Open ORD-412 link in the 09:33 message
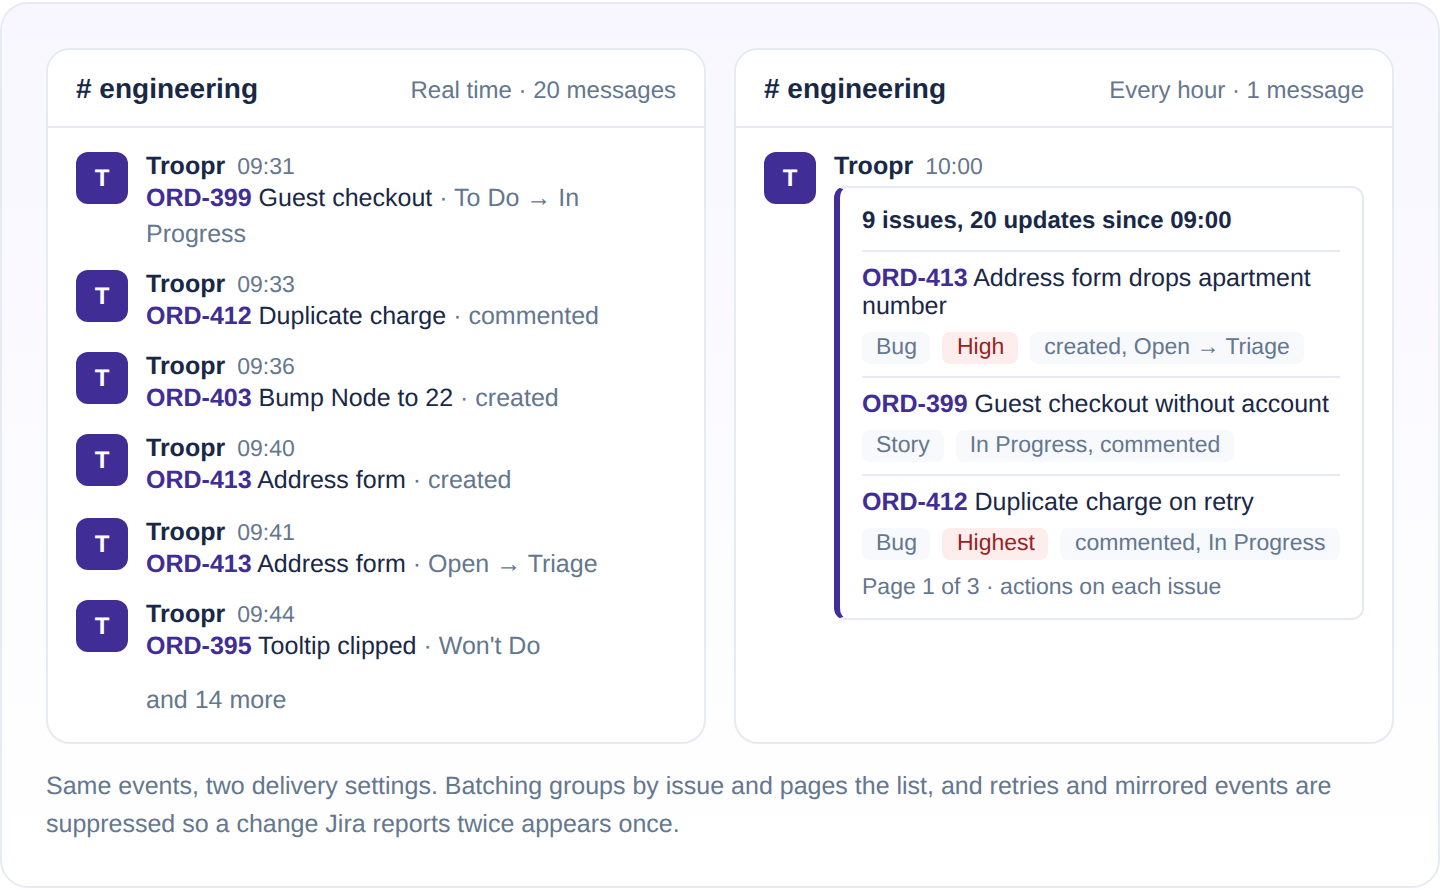The image size is (1440, 890). tap(199, 316)
